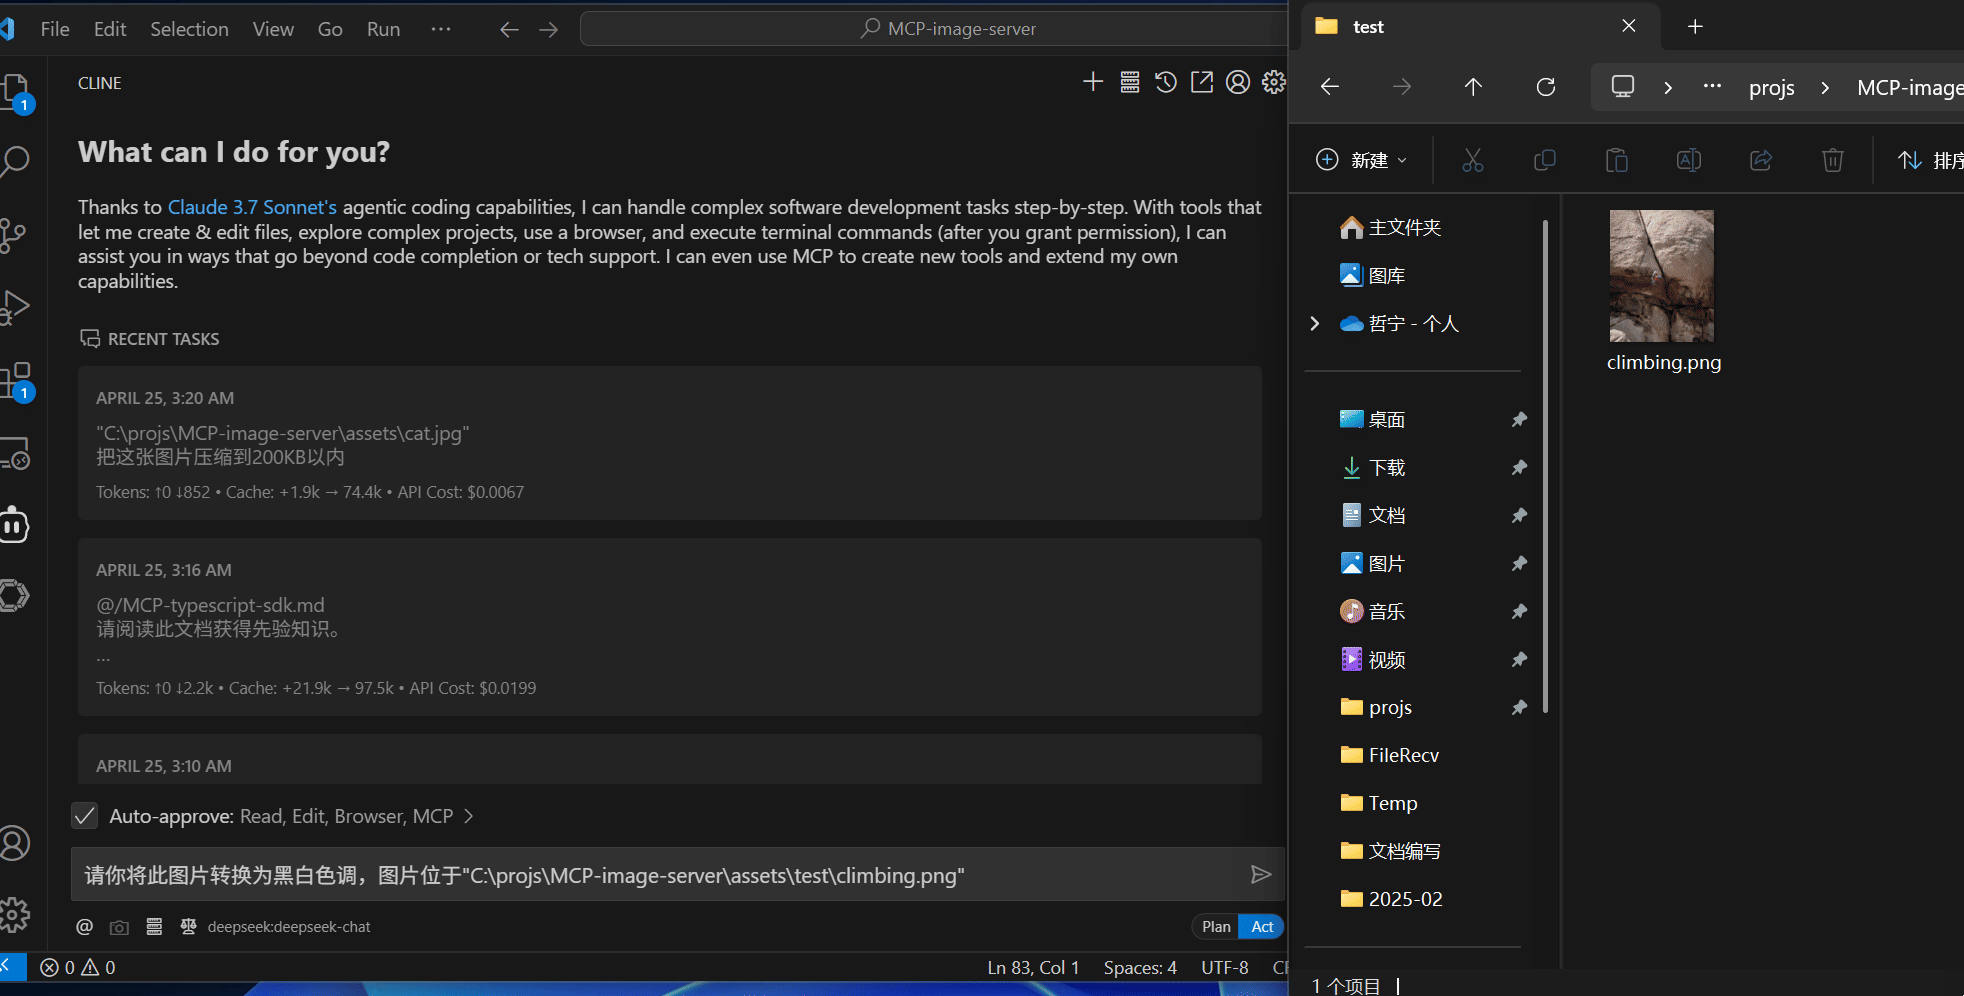This screenshot has width=1964, height=996.
Task: Select climbing.png thumbnail
Action: tap(1662, 276)
